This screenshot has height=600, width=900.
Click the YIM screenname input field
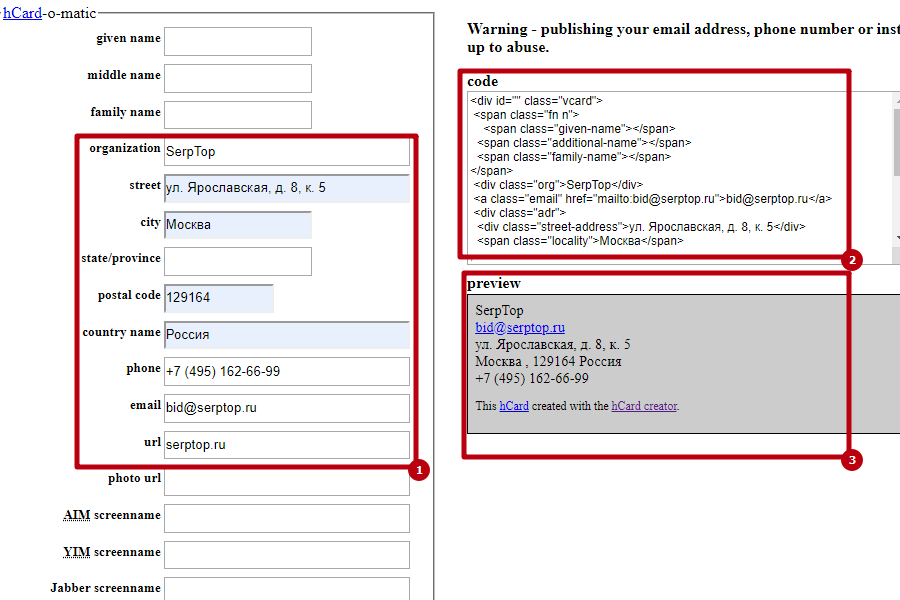pos(286,555)
